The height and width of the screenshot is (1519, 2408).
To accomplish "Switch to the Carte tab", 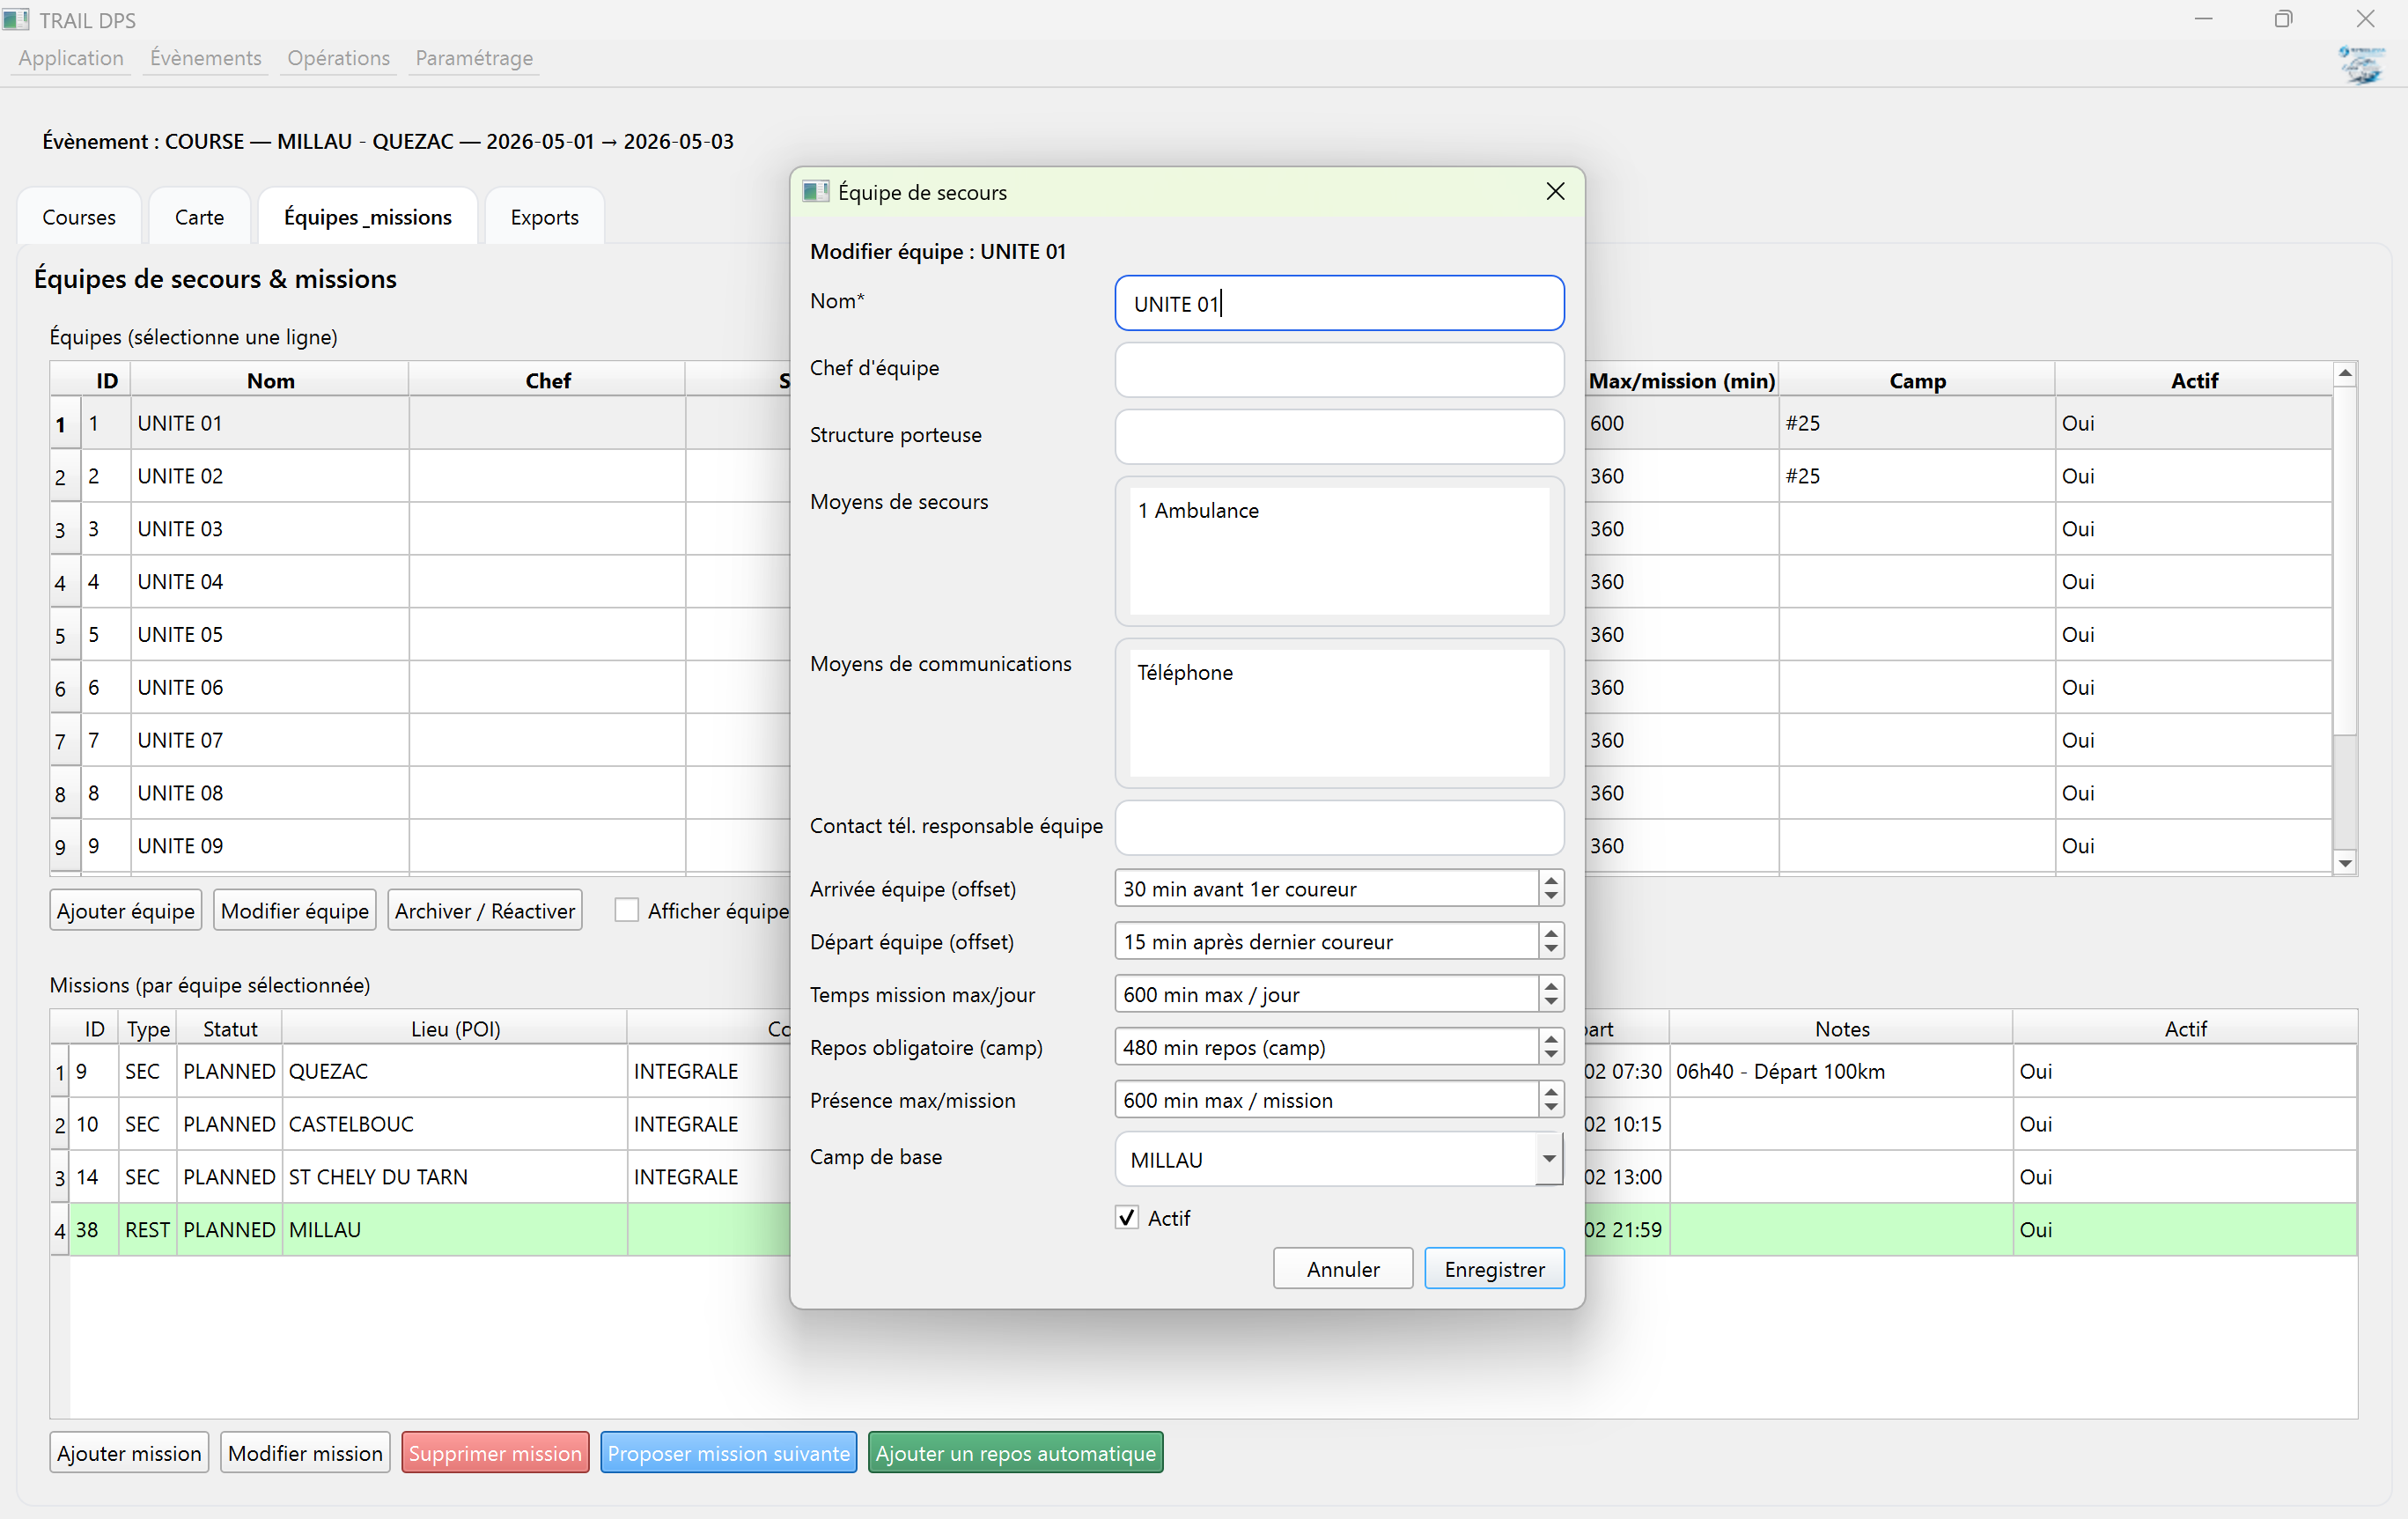I will (199, 217).
